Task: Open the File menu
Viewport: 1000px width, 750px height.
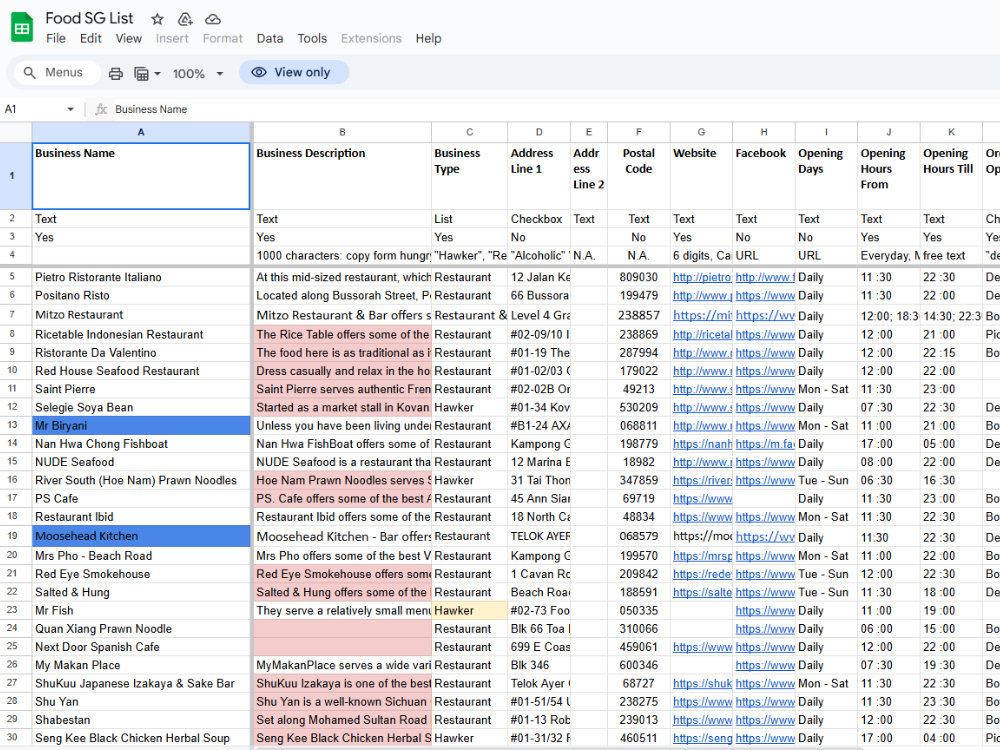Action: click(x=55, y=38)
